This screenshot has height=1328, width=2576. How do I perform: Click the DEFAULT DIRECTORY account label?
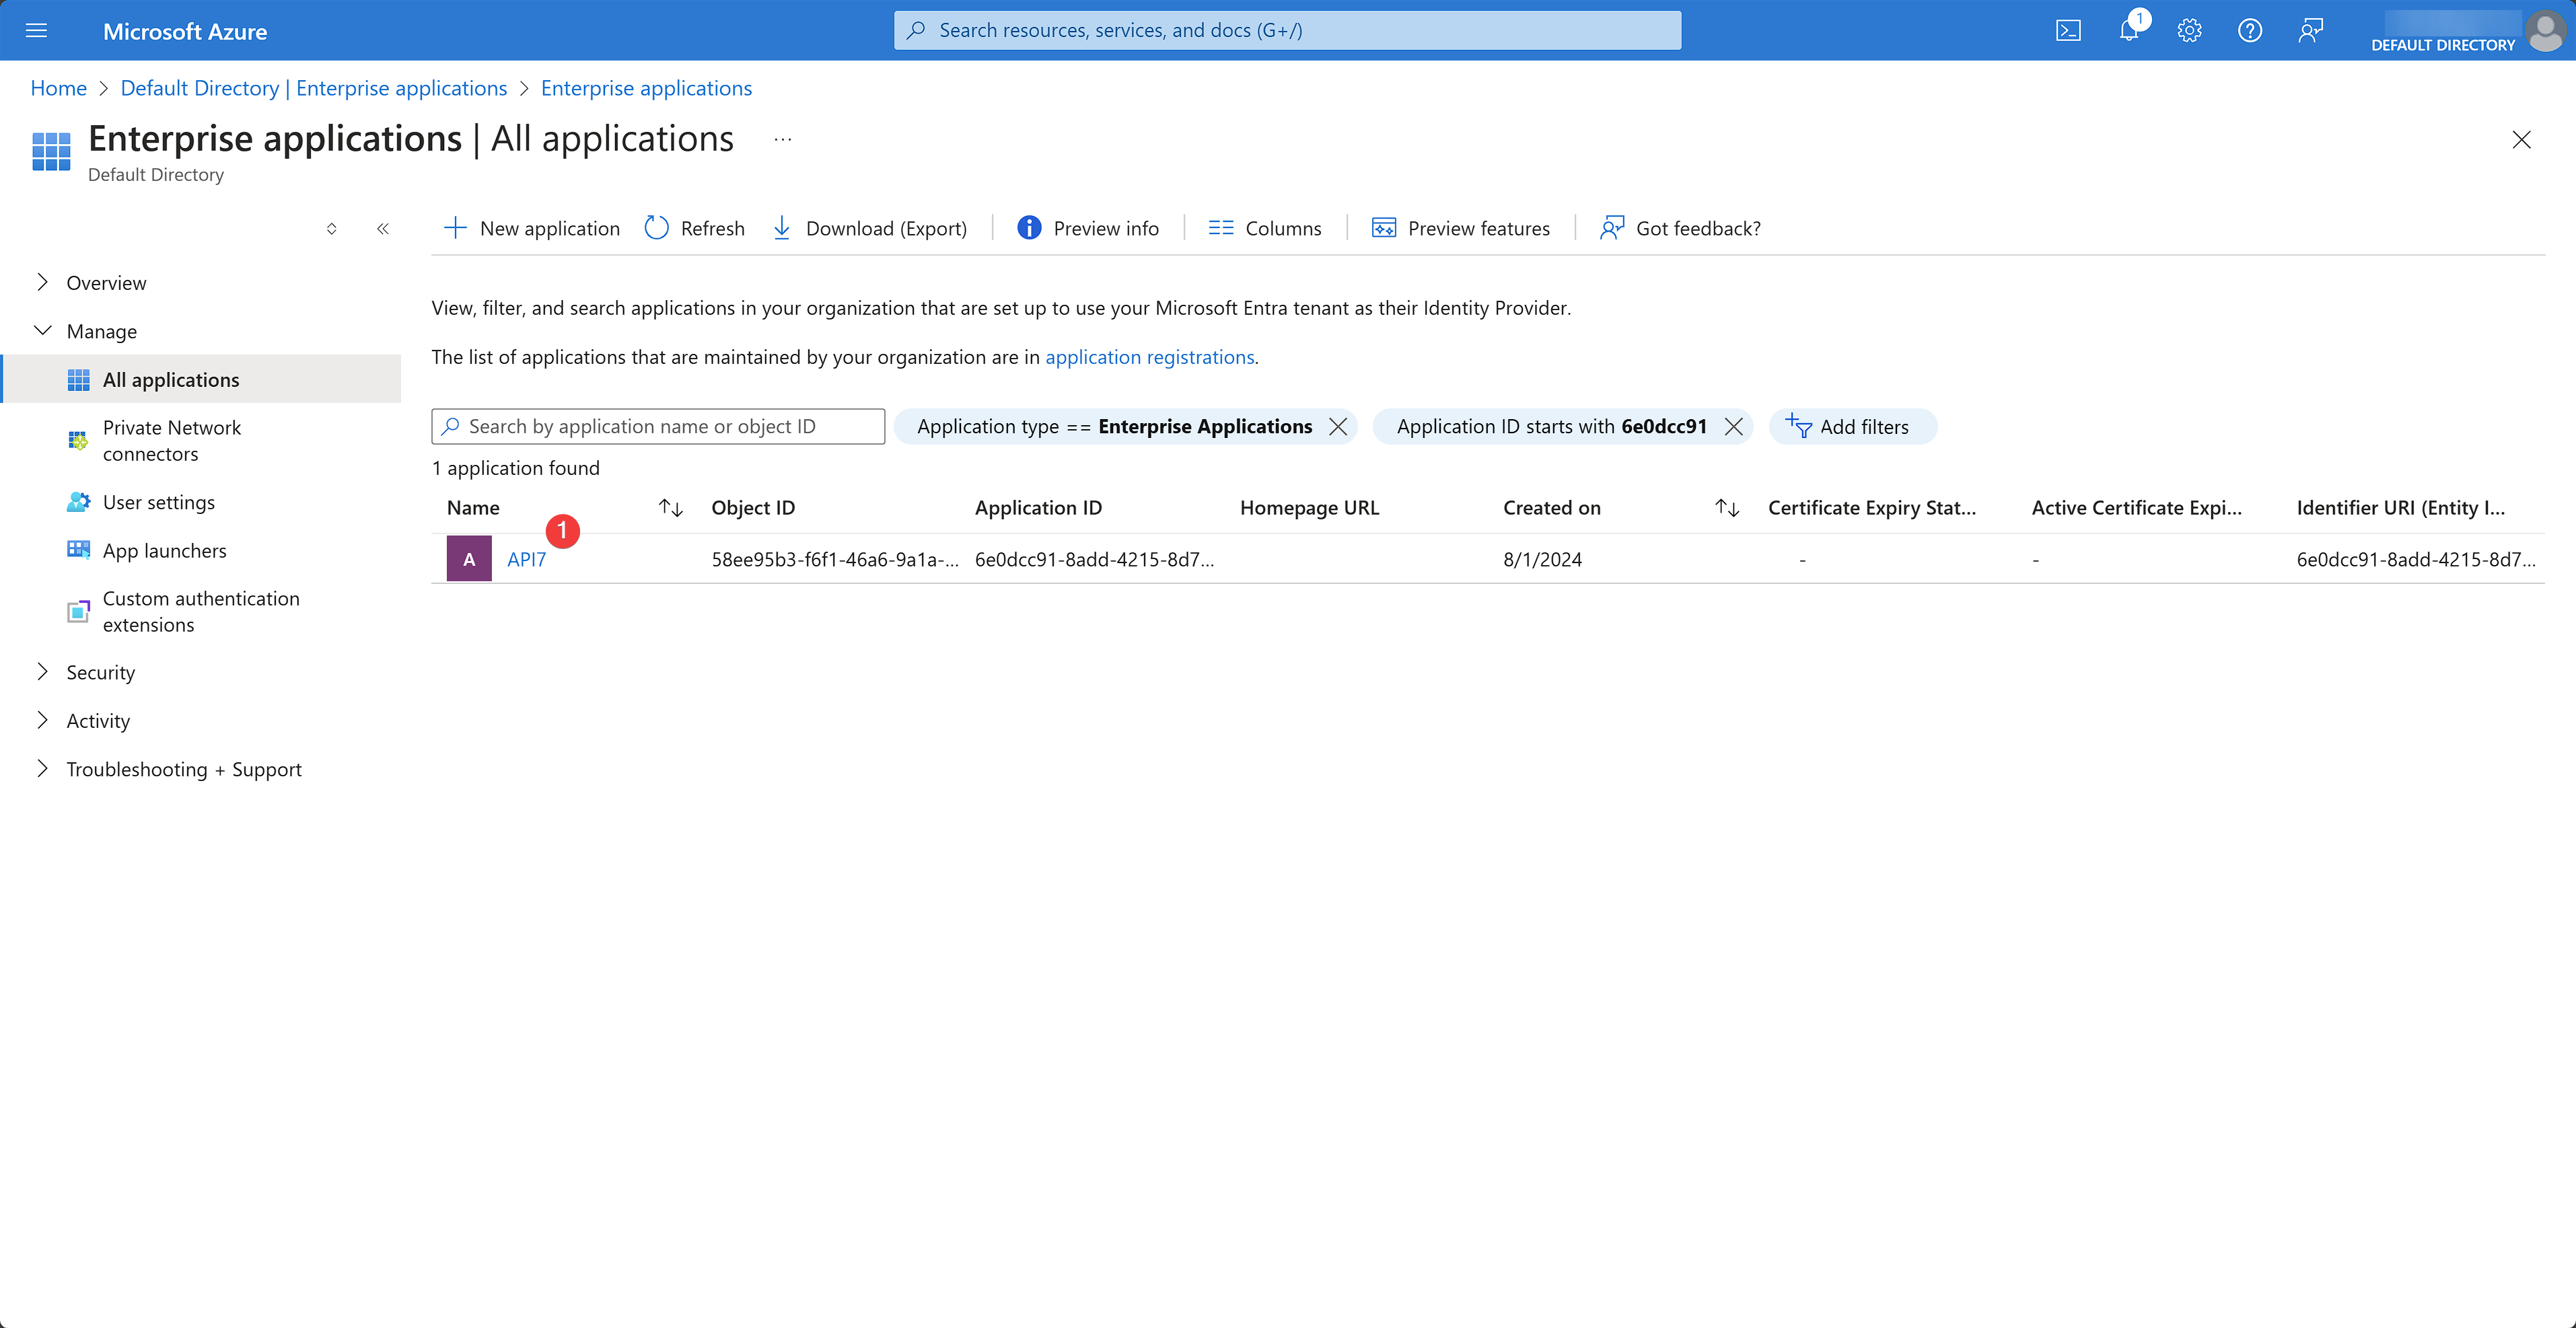(2442, 45)
